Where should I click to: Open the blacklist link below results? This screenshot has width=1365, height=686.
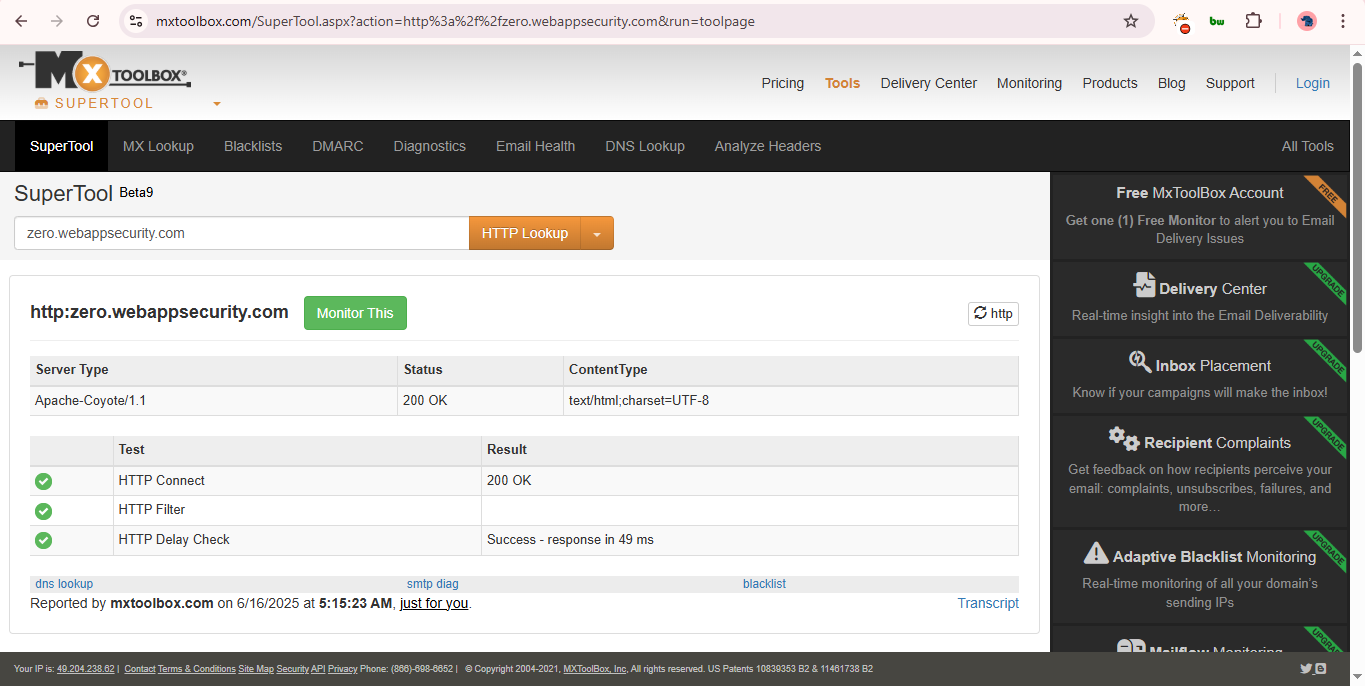[x=765, y=584]
